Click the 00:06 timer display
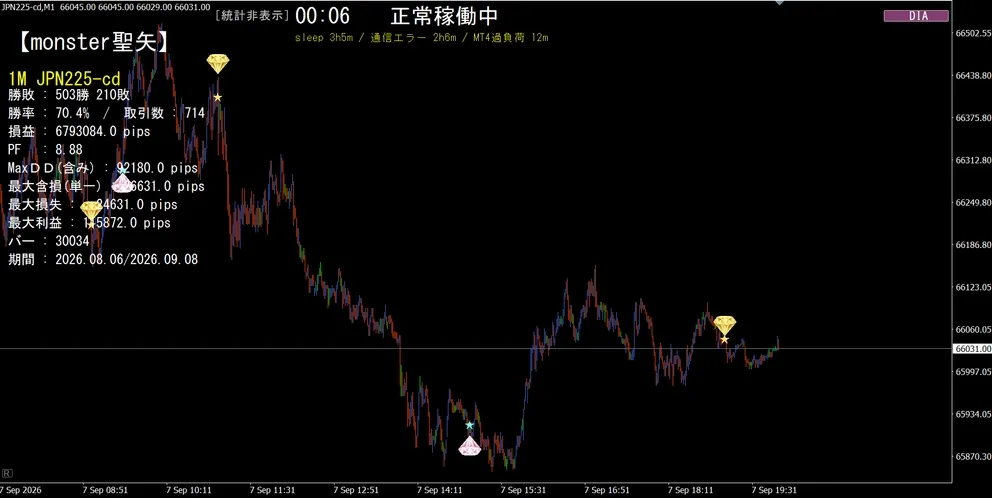The image size is (992, 498). [322, 16]
